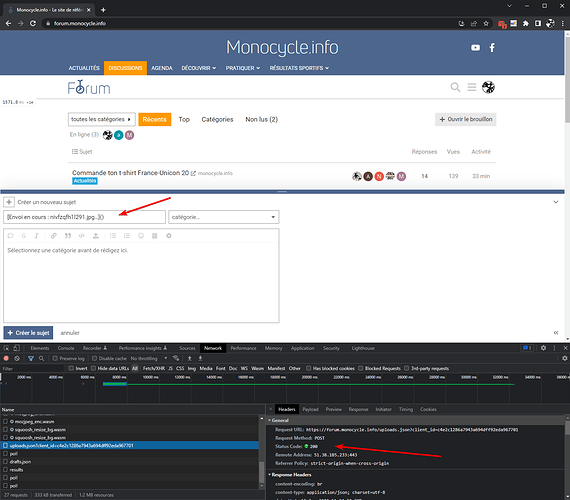Open the forum hamburger menu icon
This screenshot has height=500, width=570.
pos(471,87)
